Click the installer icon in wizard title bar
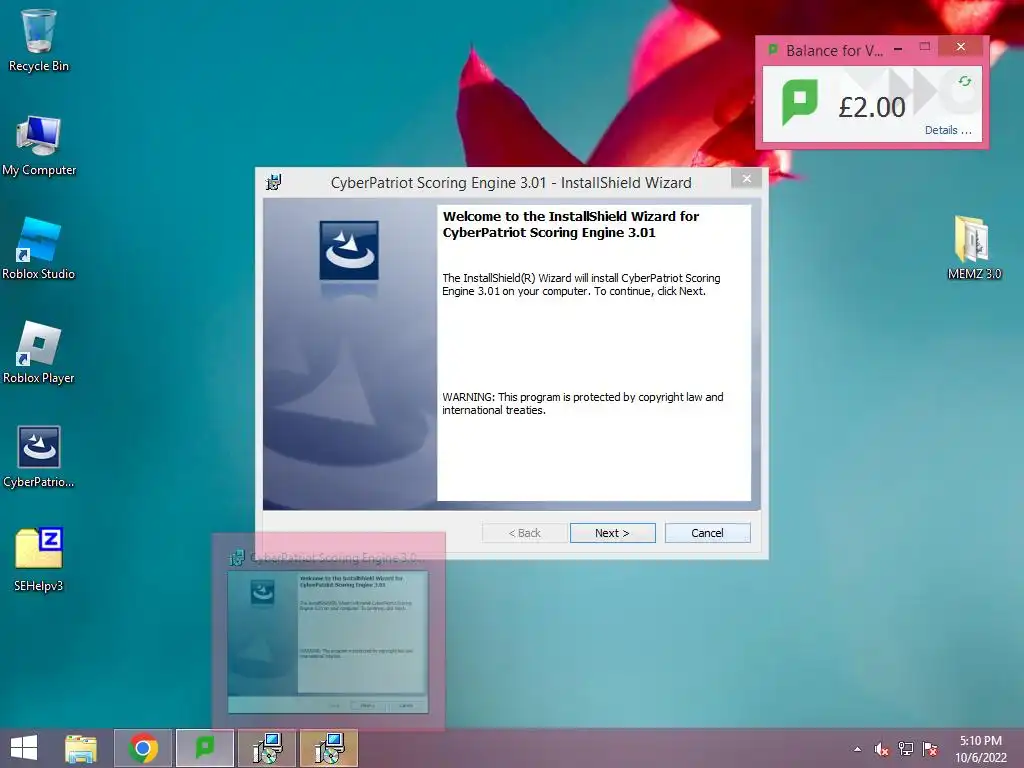Viewport: 1024px width, 768px height. pyautogui.click(x=274, y=182)
